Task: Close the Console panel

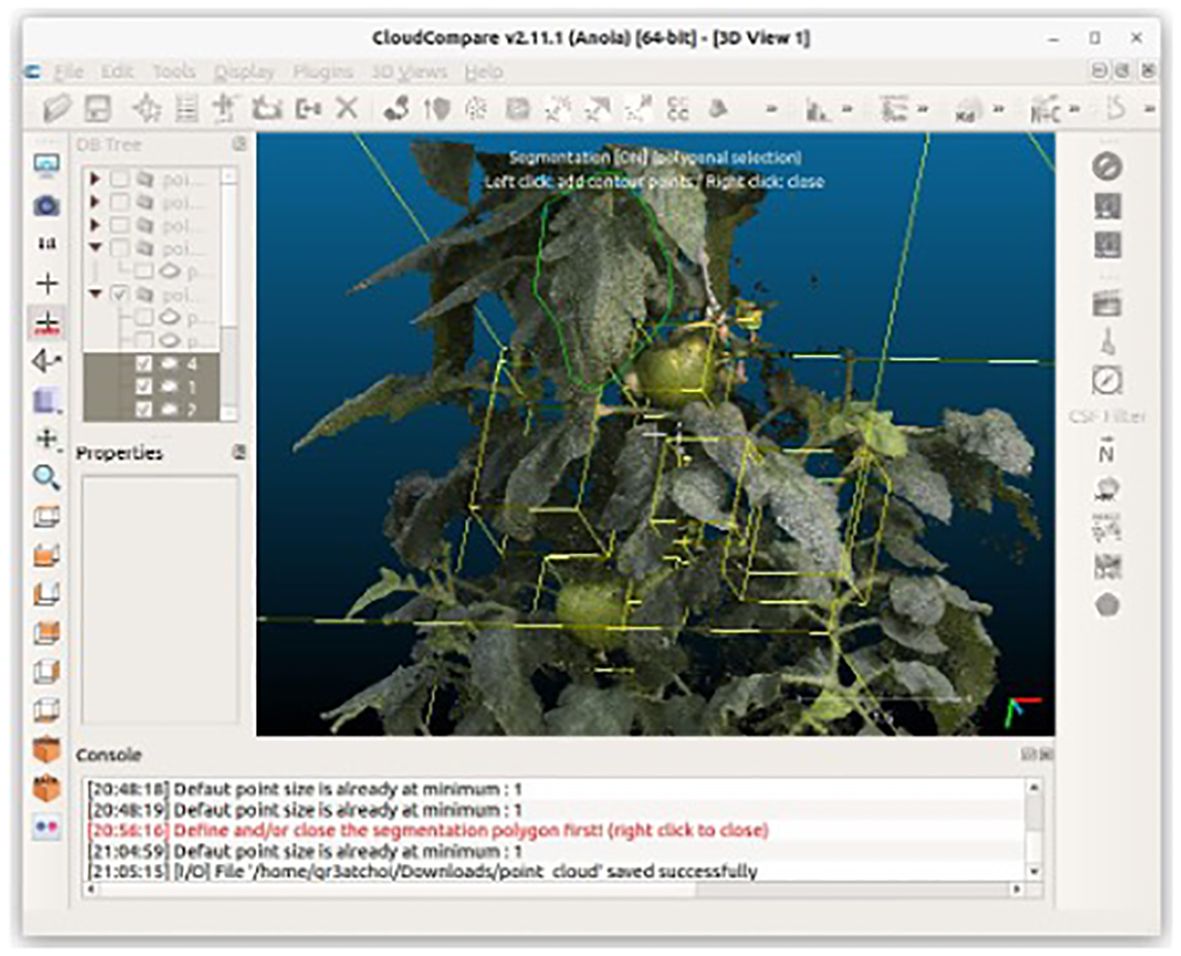Action: (1045, 754)
